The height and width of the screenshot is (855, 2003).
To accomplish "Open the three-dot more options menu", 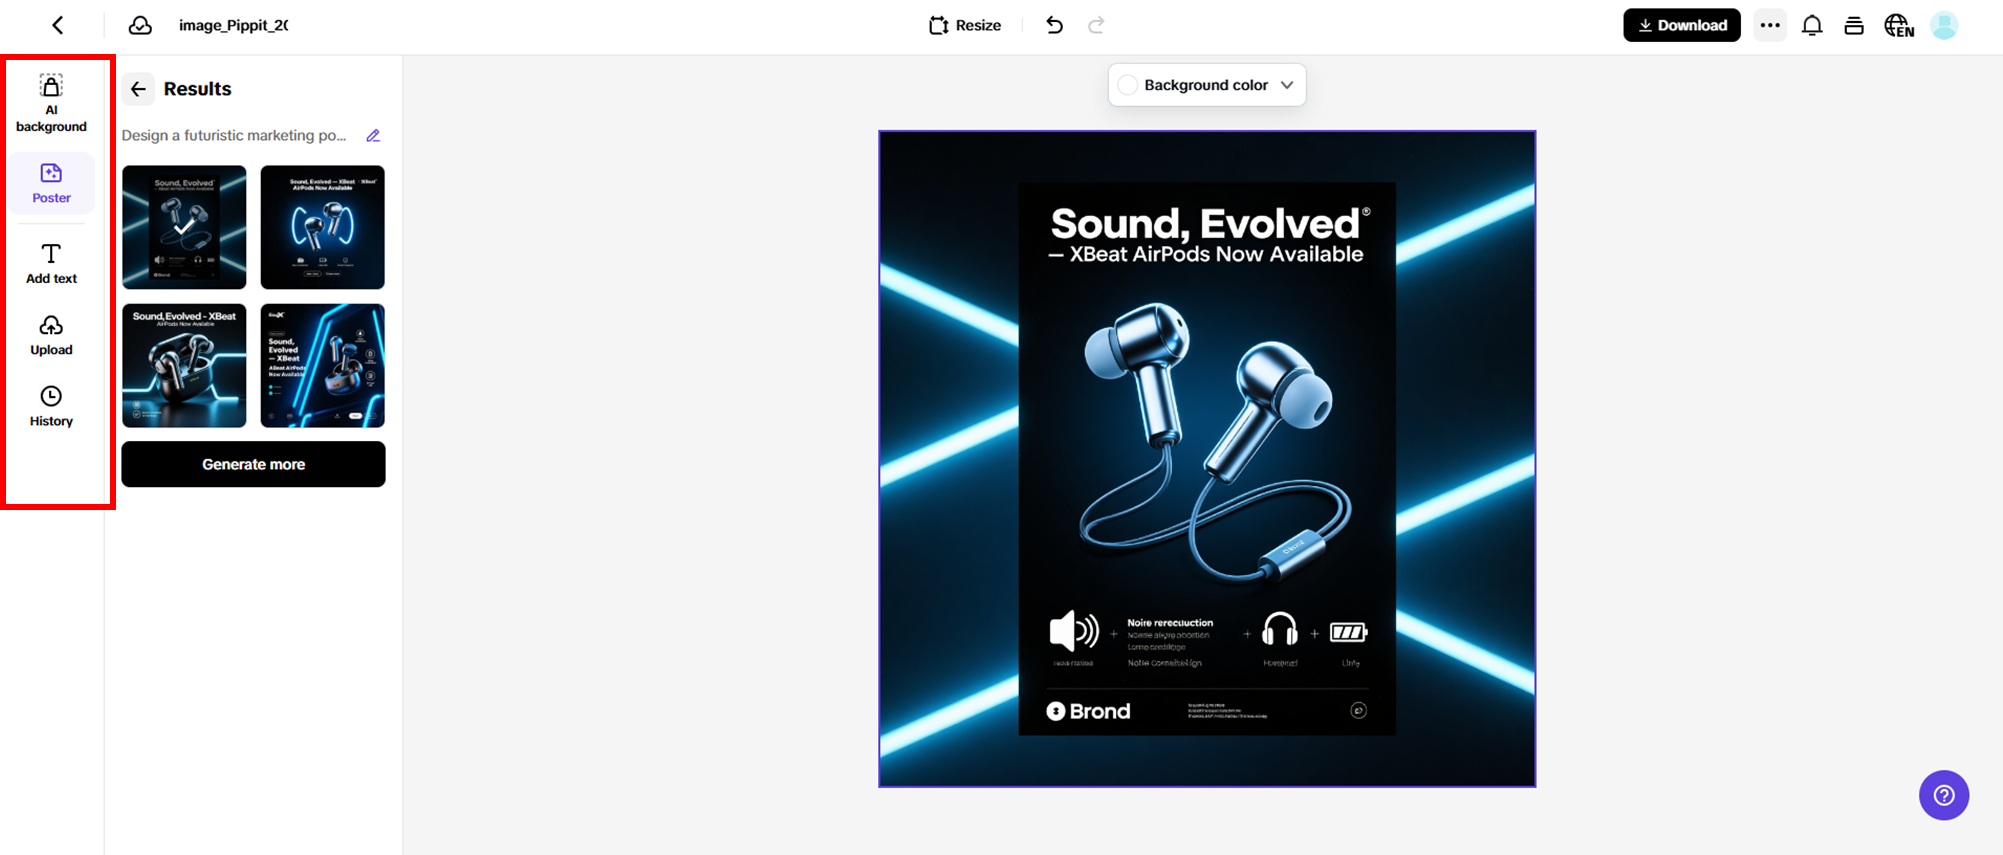I will pyautogui.click(x=1770, y=25).
